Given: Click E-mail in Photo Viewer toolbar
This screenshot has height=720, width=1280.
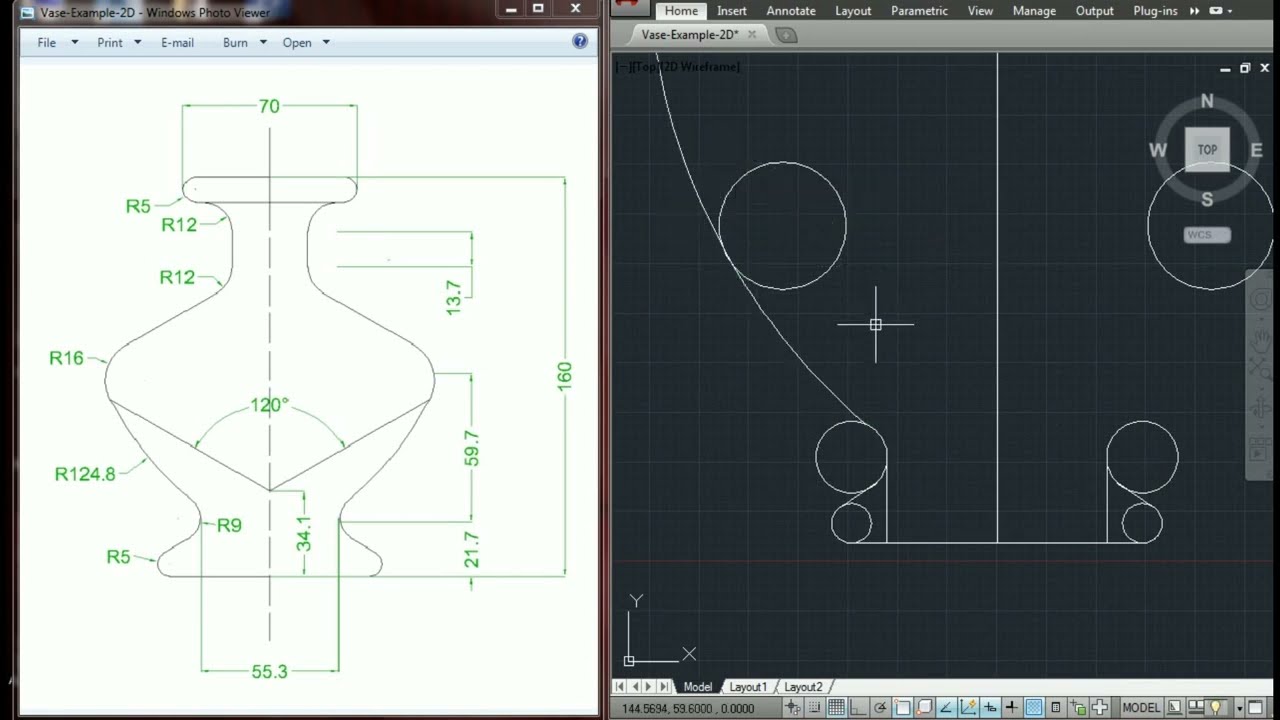Looking at the screenshot, I should point(177,43).
